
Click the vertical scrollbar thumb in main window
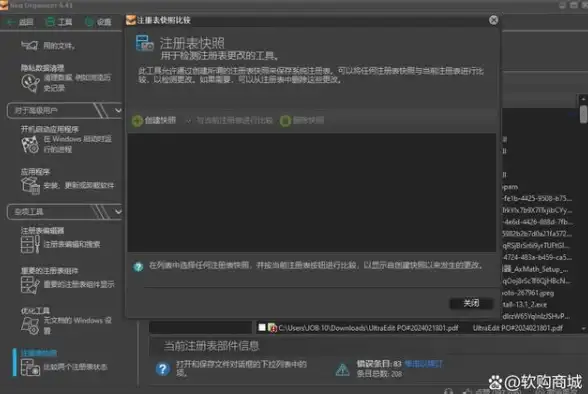pyautogui.click(x=583, y=114)
